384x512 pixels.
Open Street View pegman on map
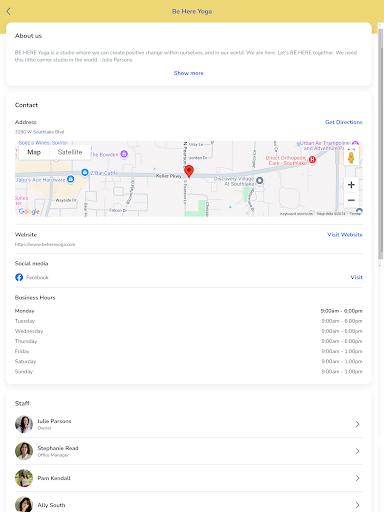click(351, 157)
